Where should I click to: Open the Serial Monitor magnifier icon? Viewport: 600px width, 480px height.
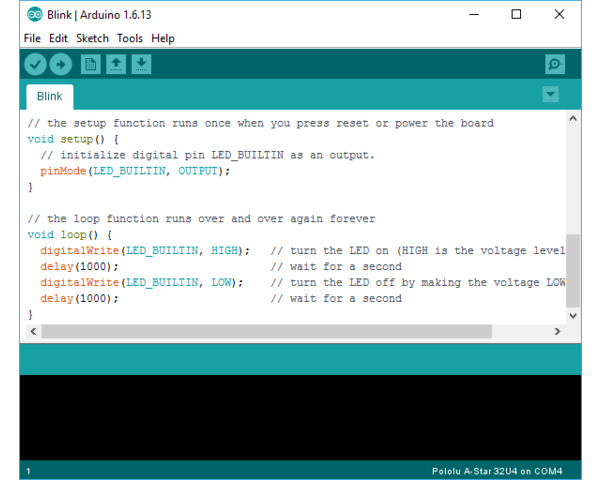coord(555,65)
